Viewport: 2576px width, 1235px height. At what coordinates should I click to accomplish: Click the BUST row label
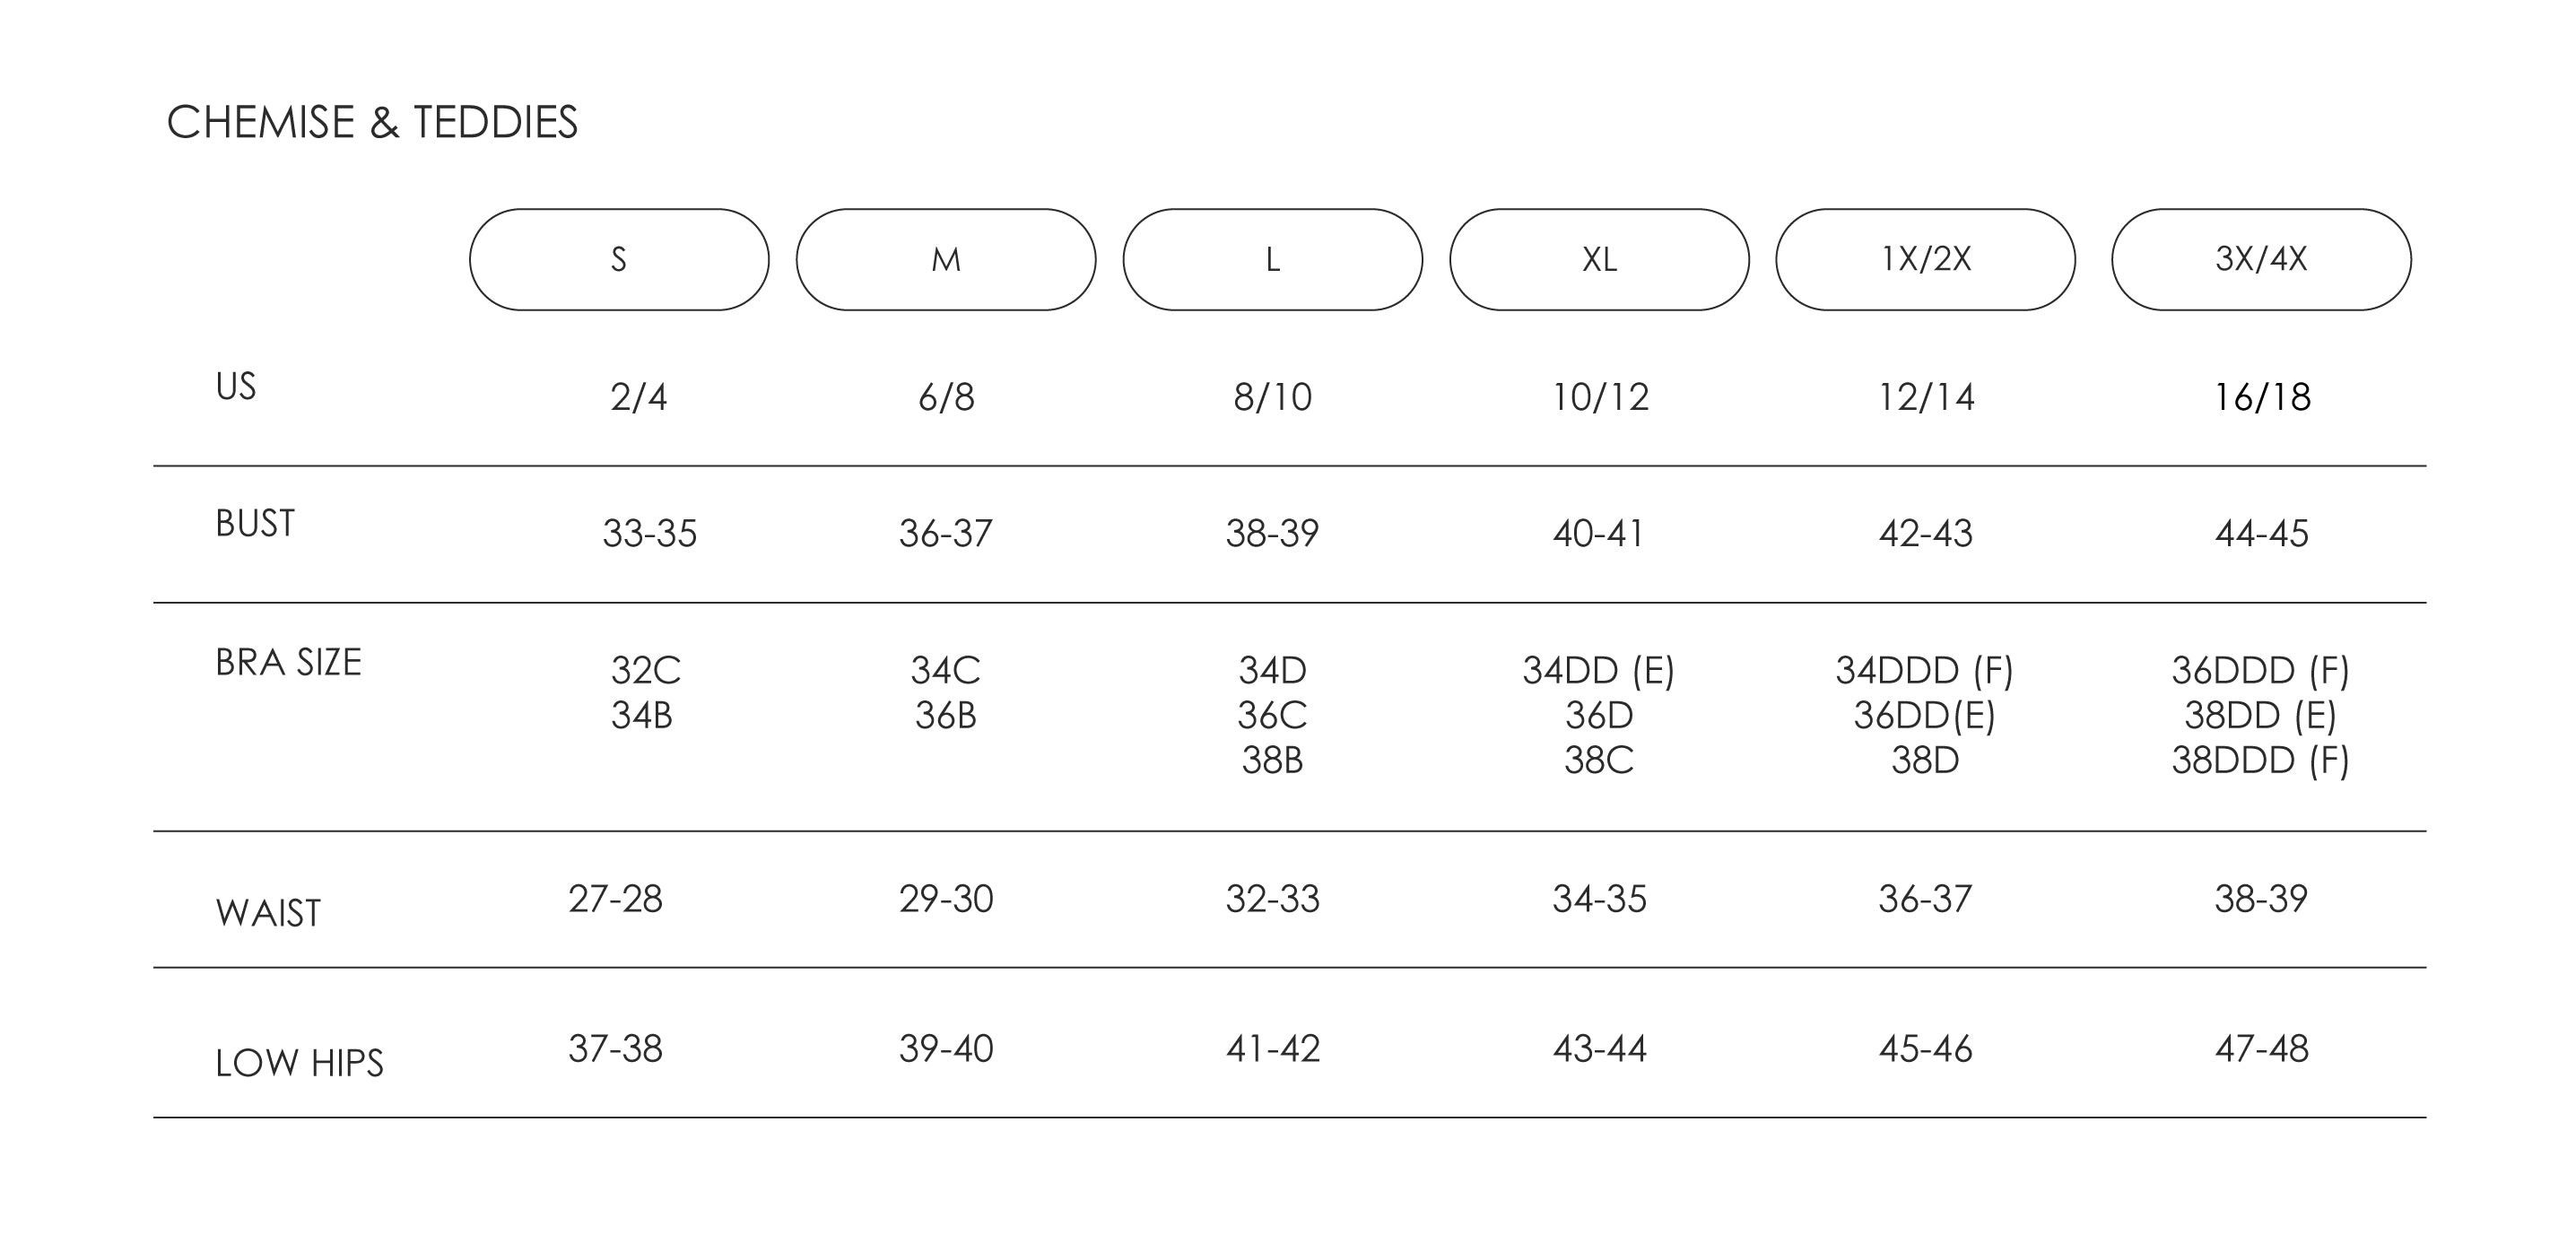click(255, 523)
